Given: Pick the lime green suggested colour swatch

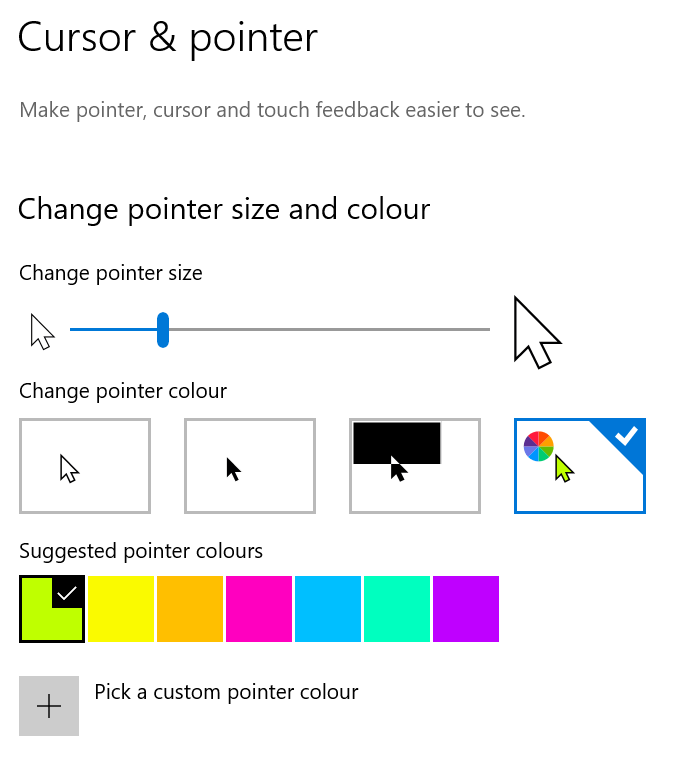Looking at the screenshot, I should (x=52, y=609).
